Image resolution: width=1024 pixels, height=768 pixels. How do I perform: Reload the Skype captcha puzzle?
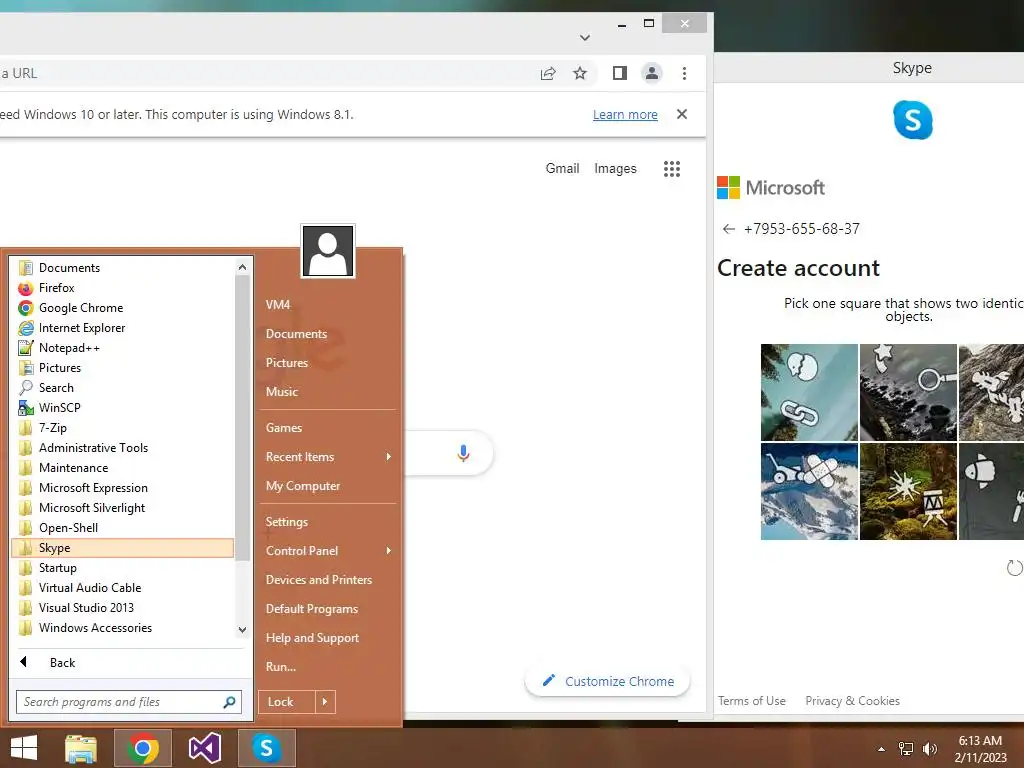point(1014,568)
